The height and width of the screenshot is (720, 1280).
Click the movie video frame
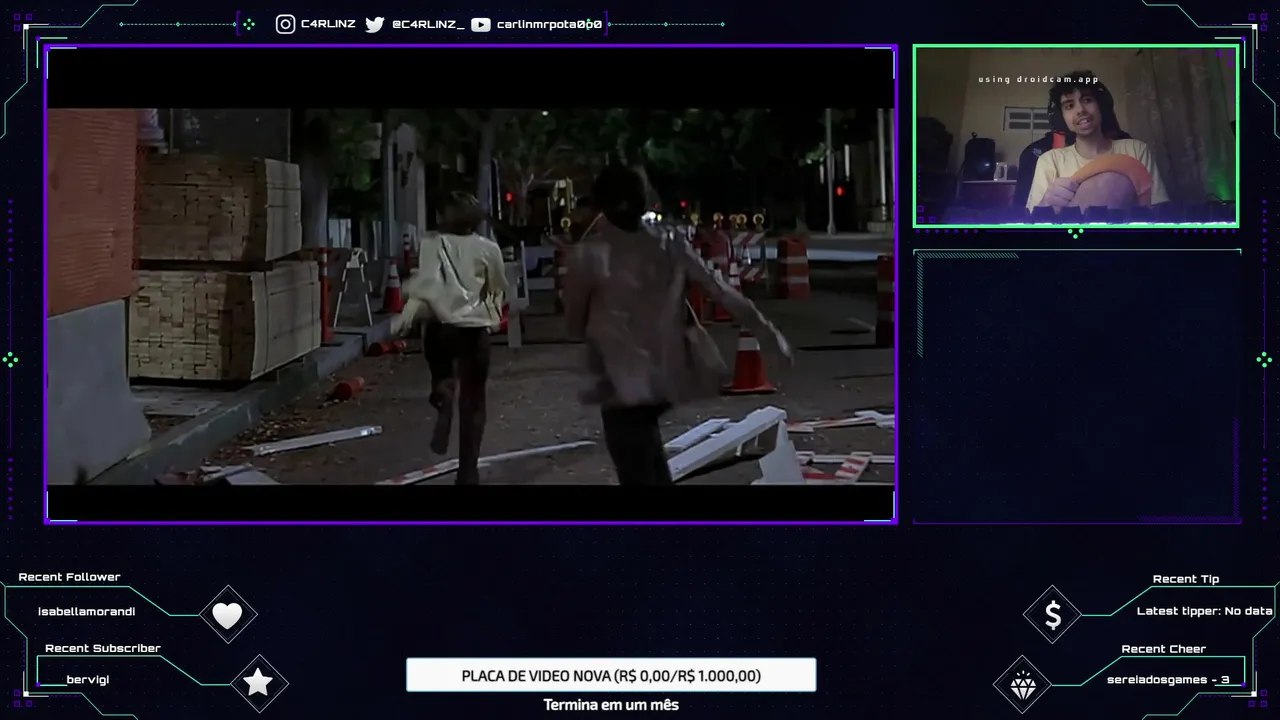(470, 284)
